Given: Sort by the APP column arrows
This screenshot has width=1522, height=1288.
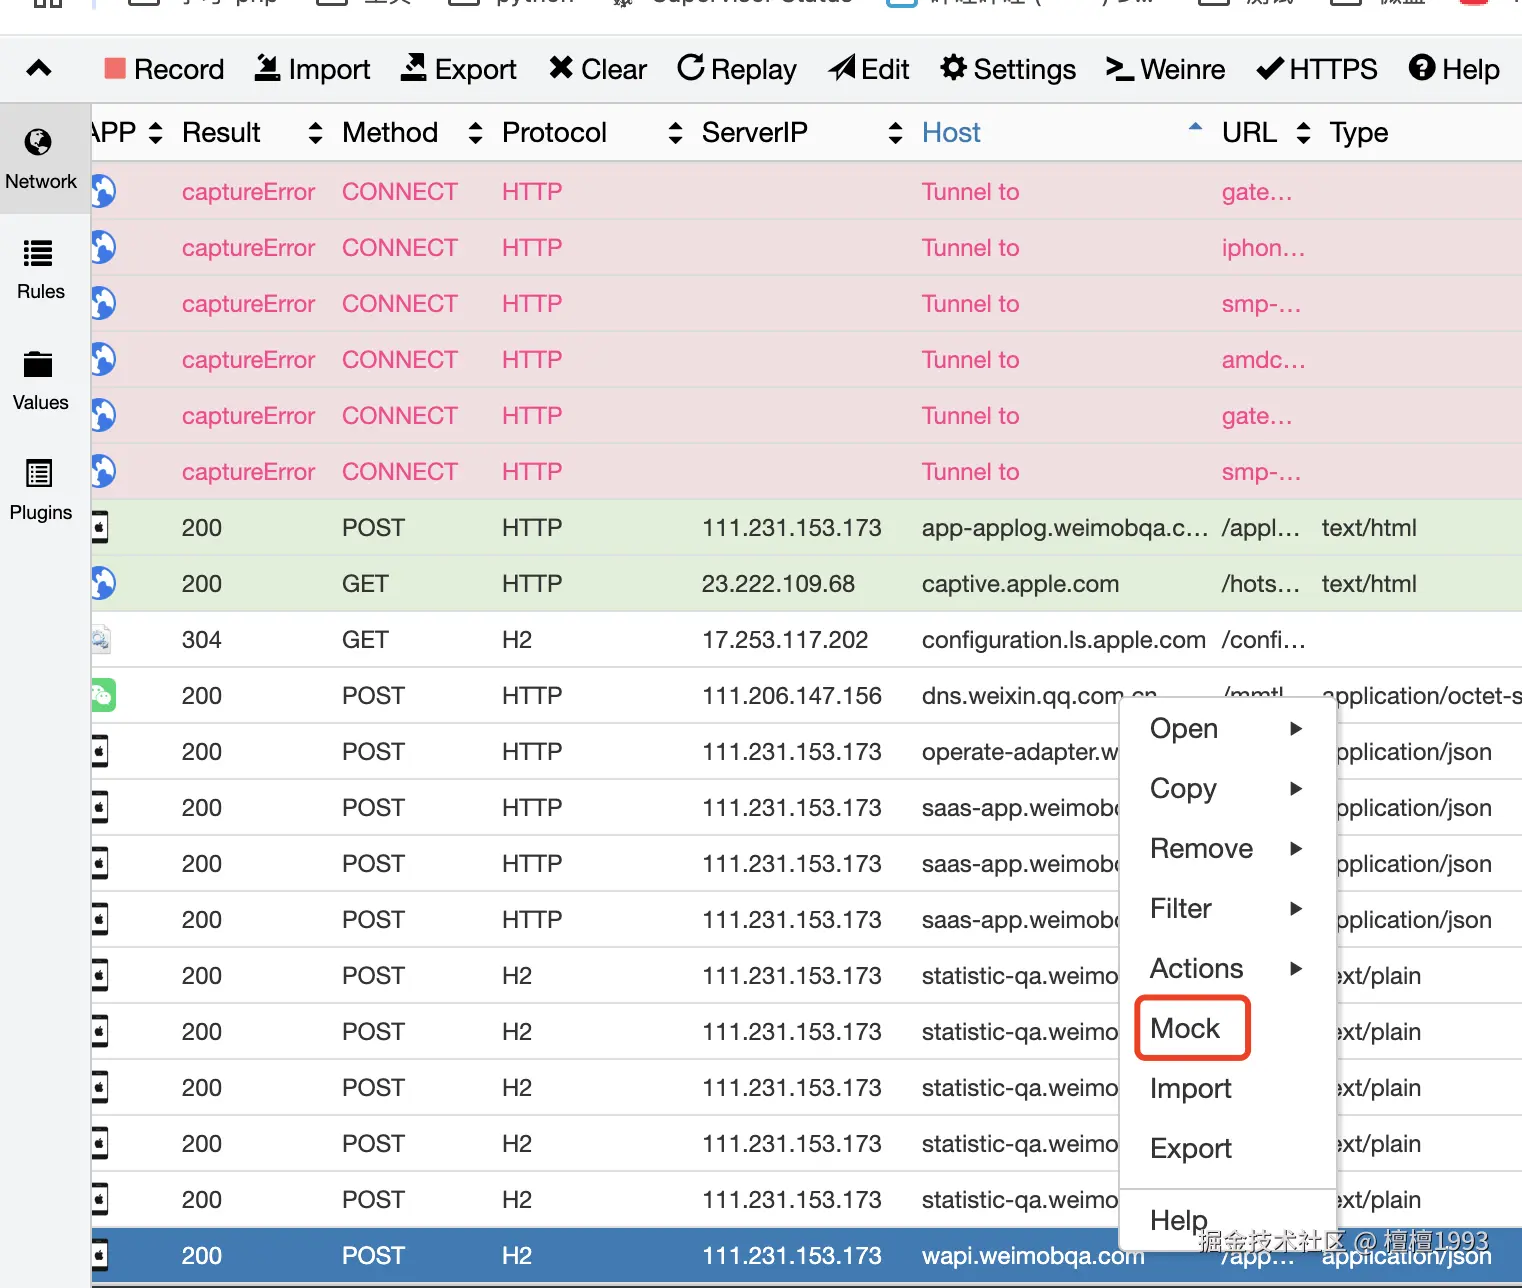Looking at the screenshot, I should click(x=155, y=133).
